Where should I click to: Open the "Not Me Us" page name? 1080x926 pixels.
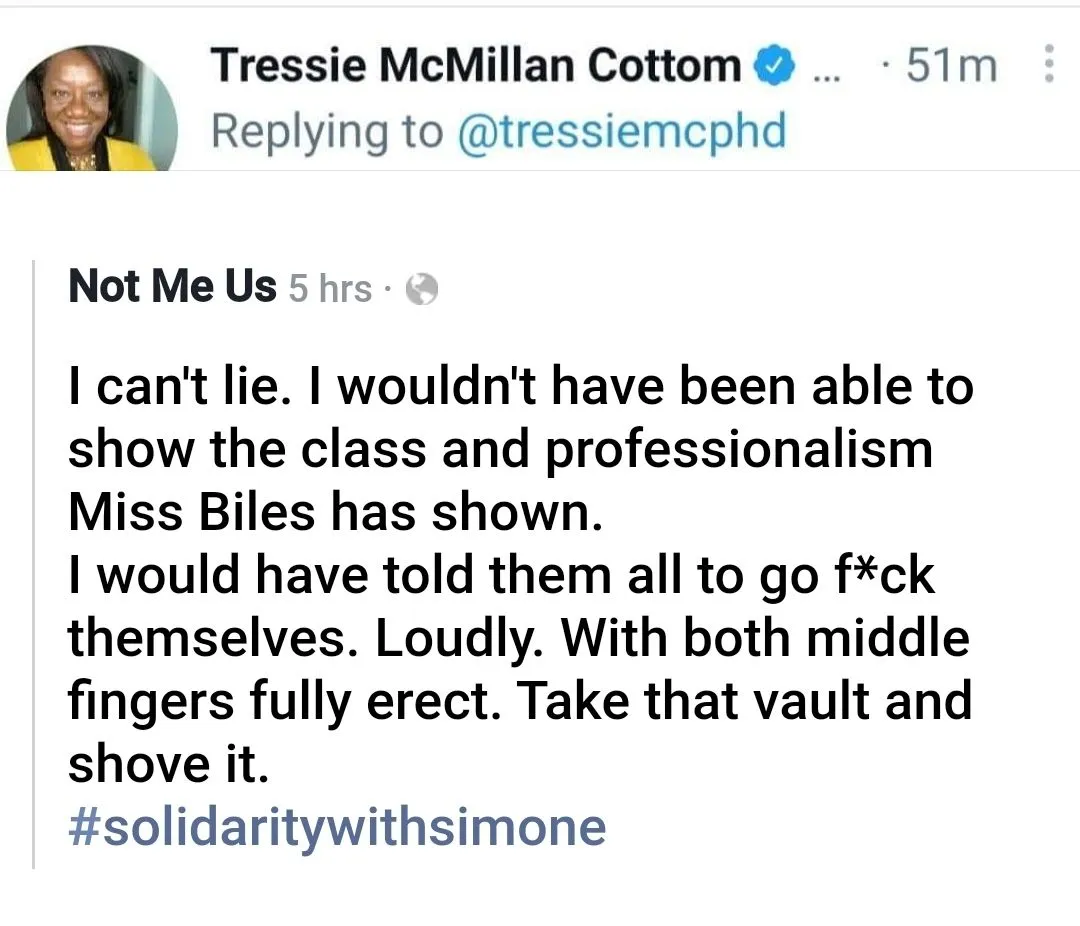click(172, 287)
